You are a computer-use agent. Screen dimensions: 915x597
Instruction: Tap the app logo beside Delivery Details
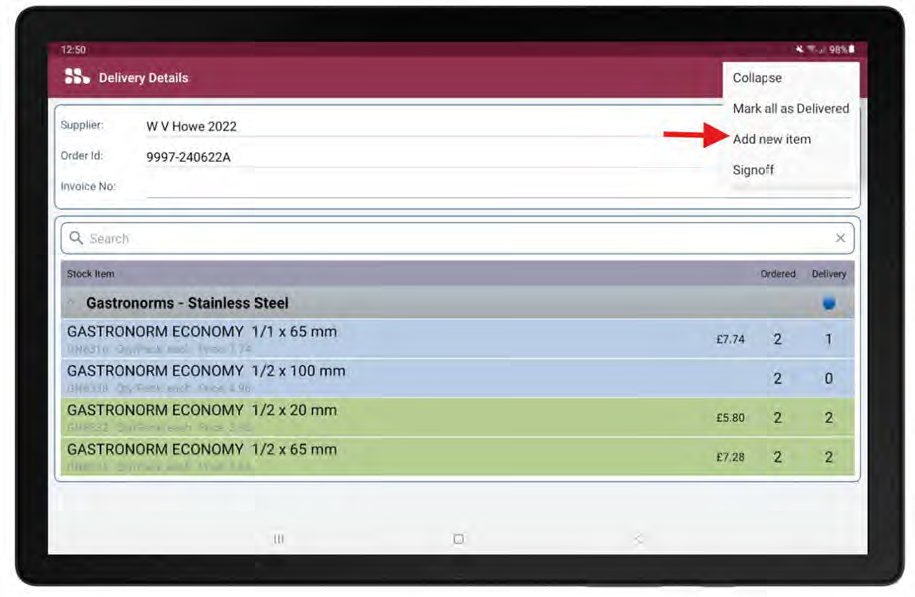(x=77, y=77)
